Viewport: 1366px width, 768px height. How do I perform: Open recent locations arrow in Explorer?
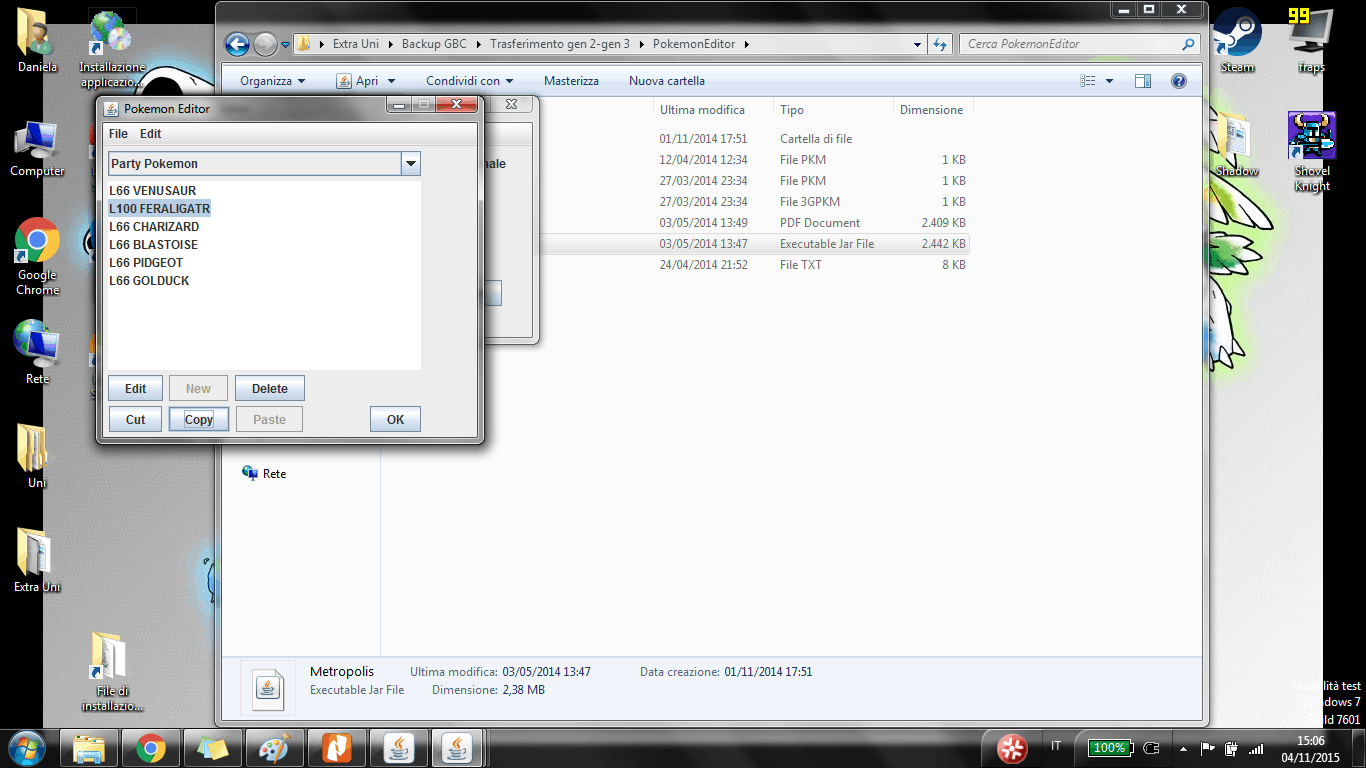[285, 44]
